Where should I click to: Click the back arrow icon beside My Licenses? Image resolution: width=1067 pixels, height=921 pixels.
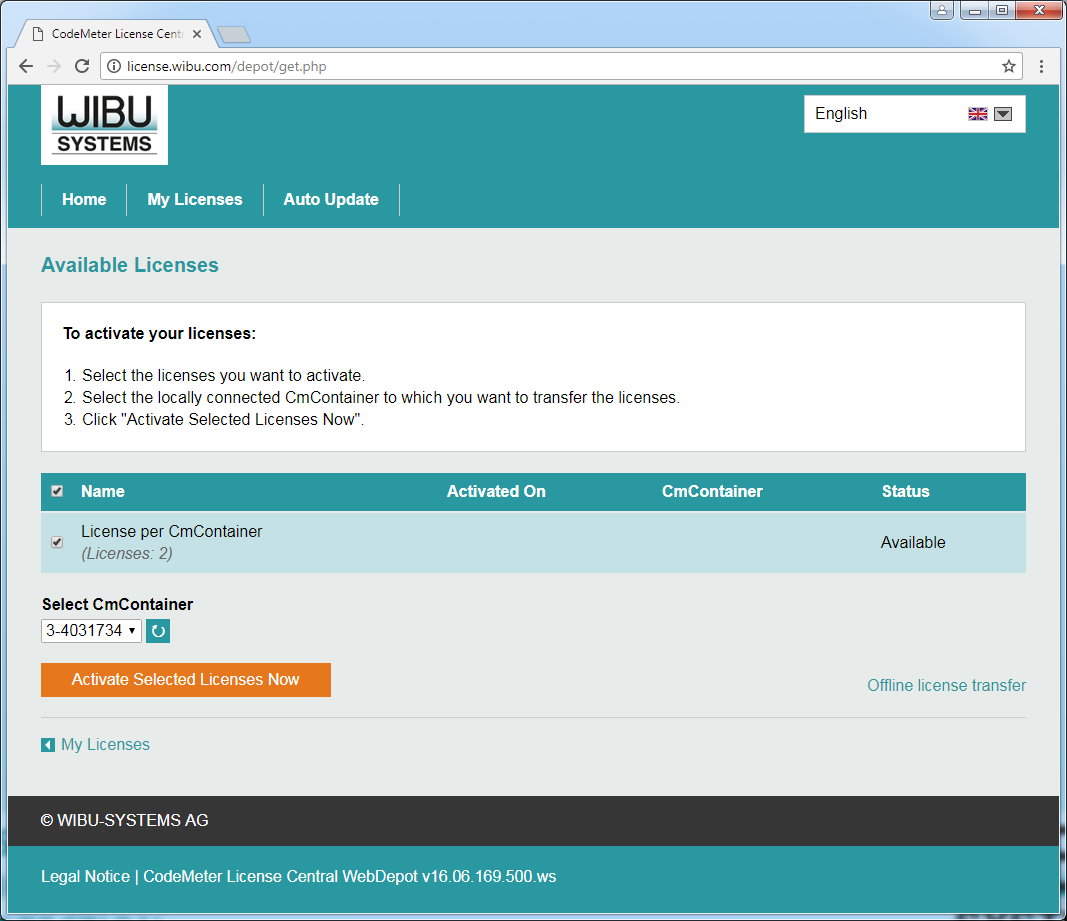pyautogui.click(x=48, y=745)
